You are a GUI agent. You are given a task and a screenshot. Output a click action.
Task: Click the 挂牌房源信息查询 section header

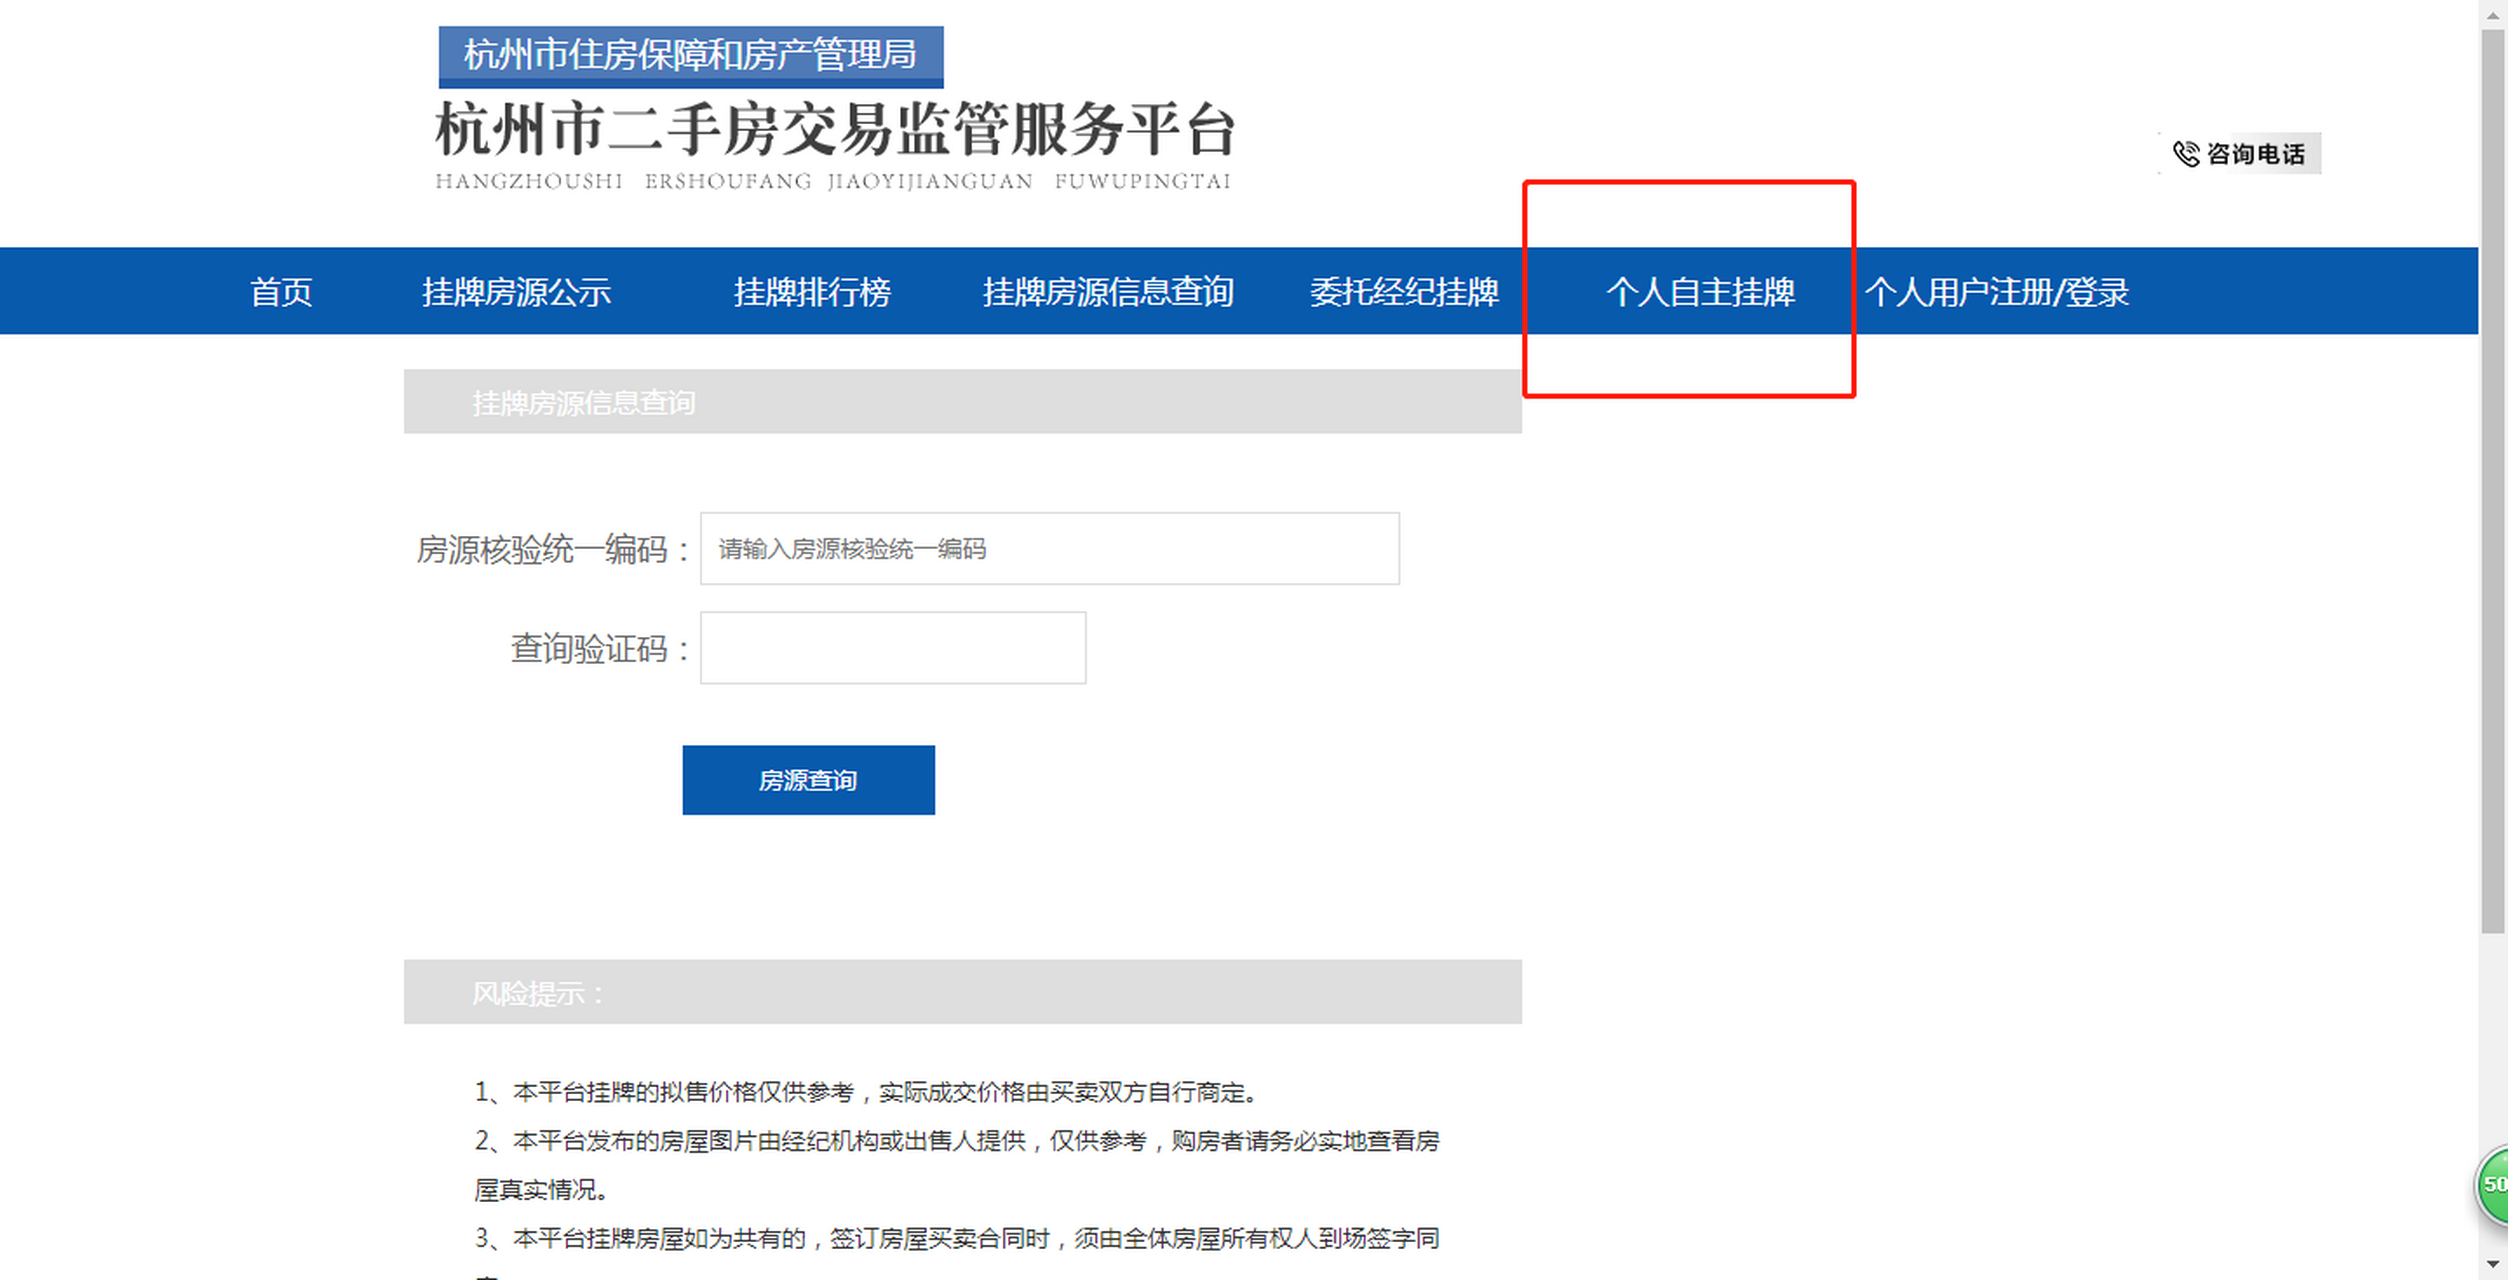(x=962, y=402)
